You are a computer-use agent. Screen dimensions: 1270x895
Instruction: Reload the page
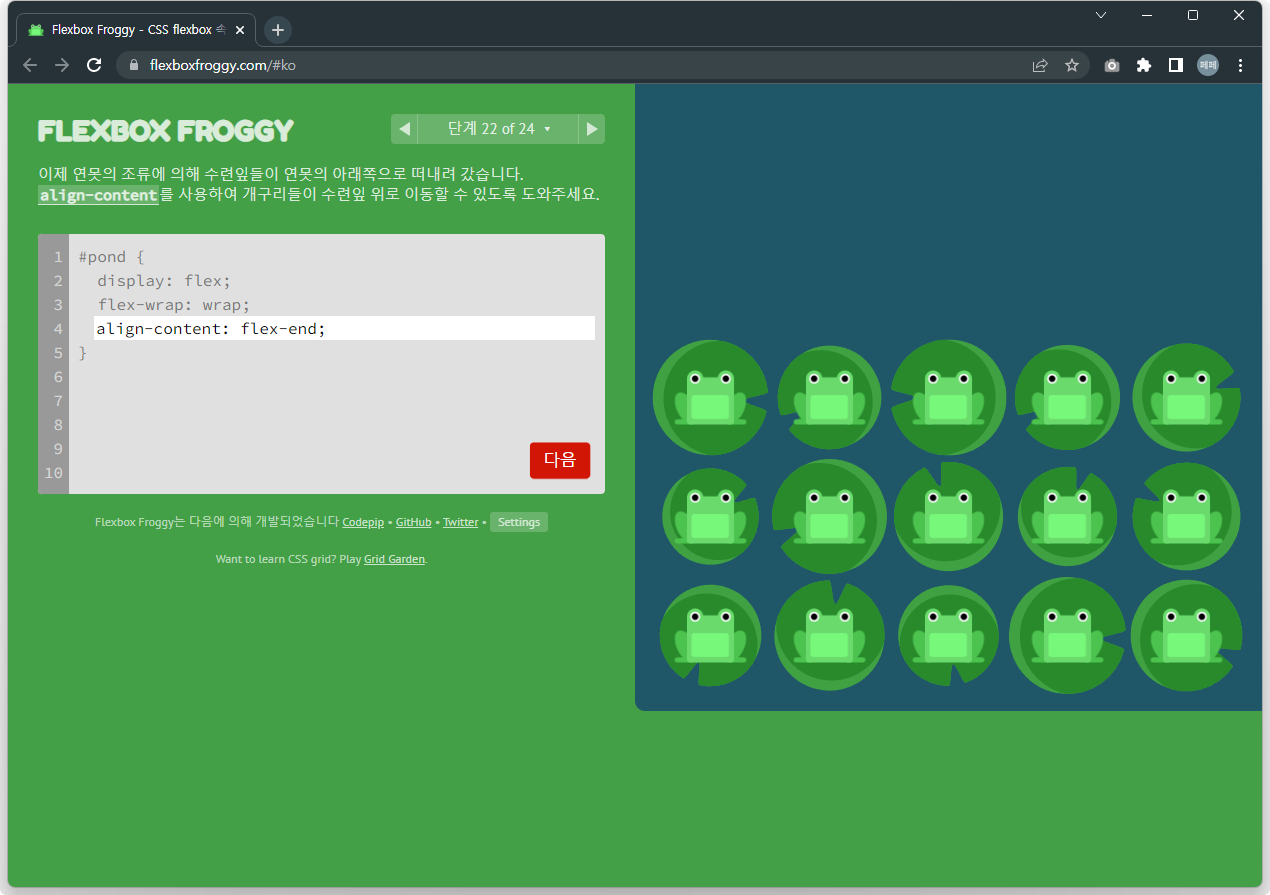94,65
